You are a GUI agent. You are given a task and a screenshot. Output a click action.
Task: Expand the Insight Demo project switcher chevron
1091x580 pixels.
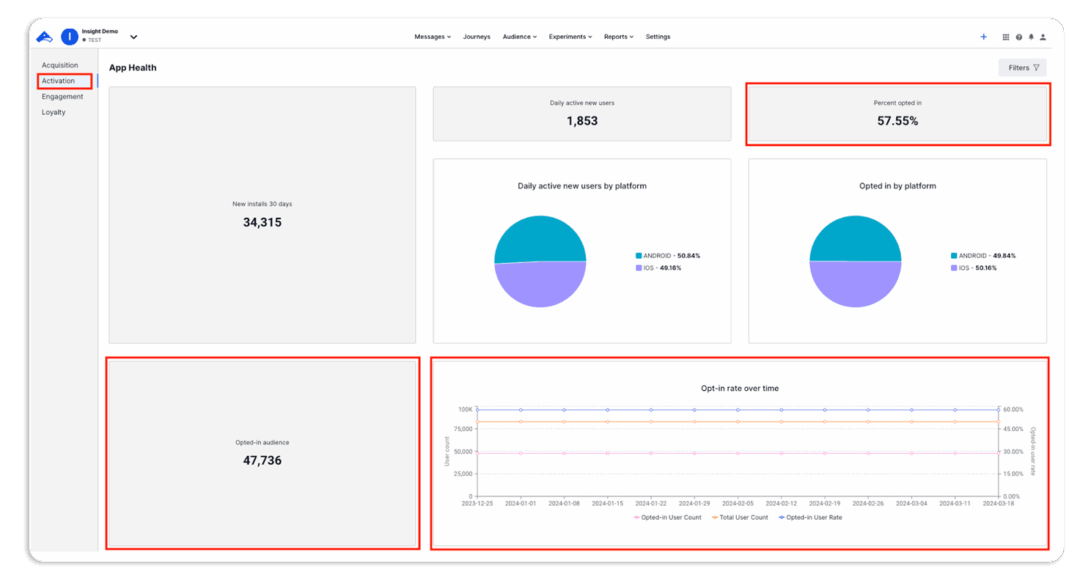click(134, 37)
